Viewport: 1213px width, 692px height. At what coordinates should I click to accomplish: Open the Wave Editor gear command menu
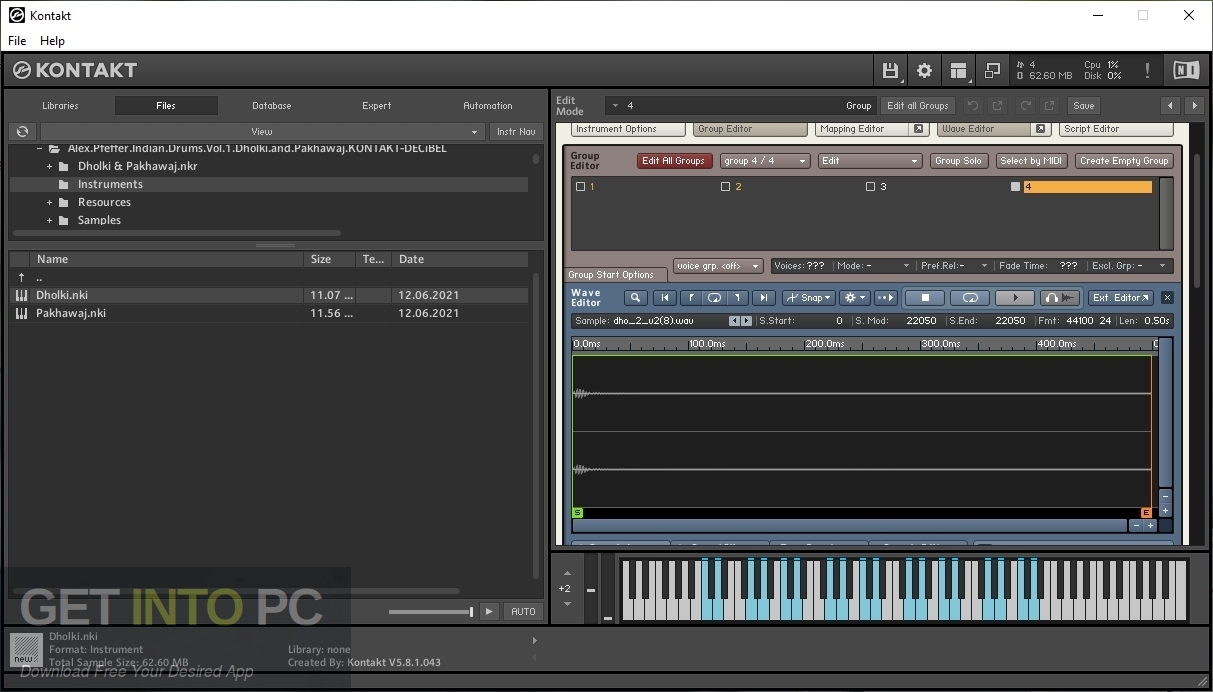[854, 297]
